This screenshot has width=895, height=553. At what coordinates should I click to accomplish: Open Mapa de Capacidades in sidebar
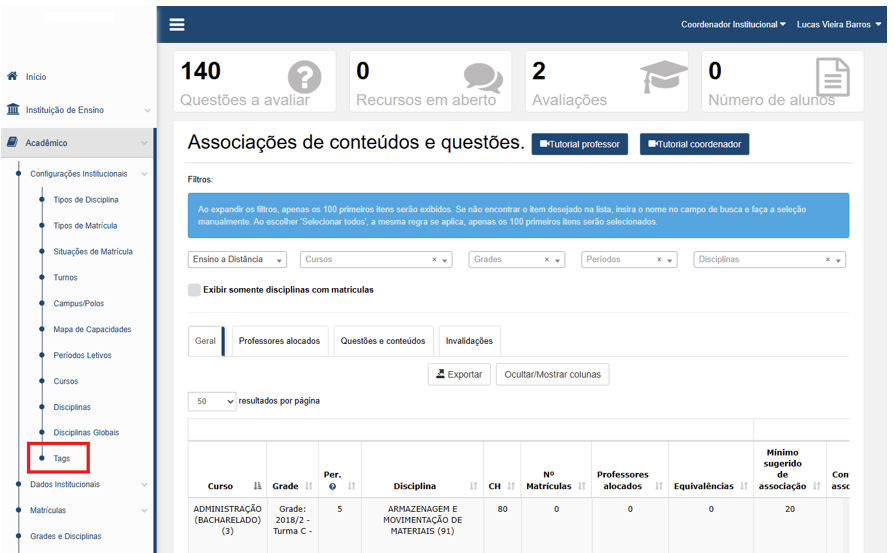click(x=92, y=329)
